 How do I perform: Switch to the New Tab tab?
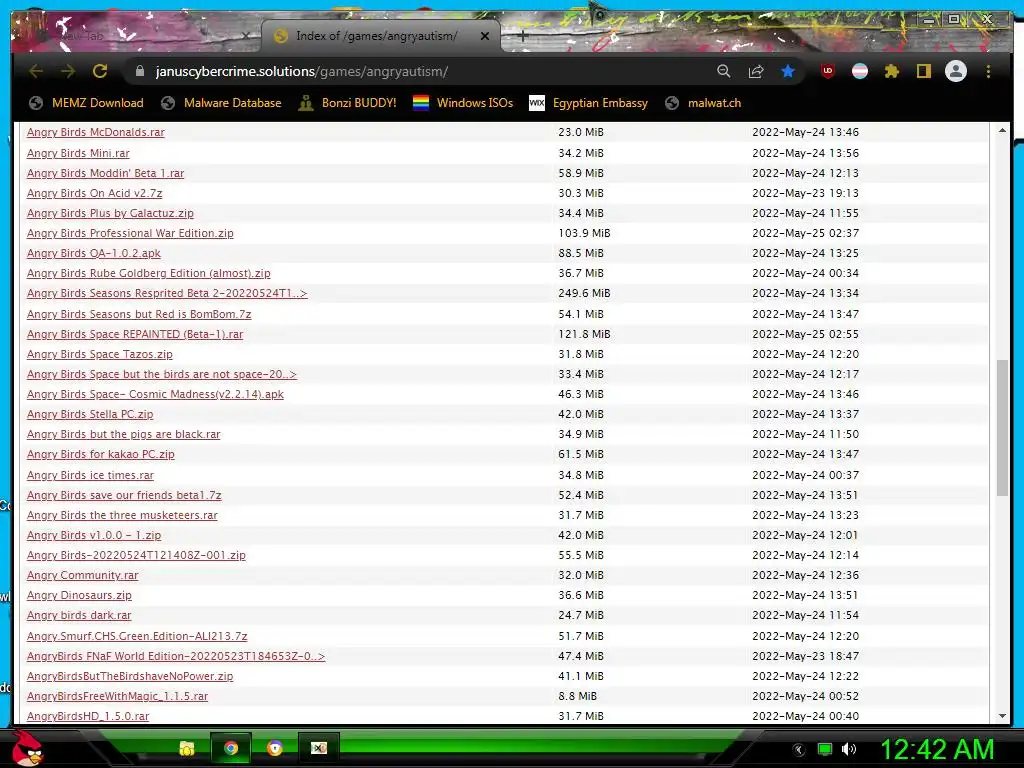point(137,36)
